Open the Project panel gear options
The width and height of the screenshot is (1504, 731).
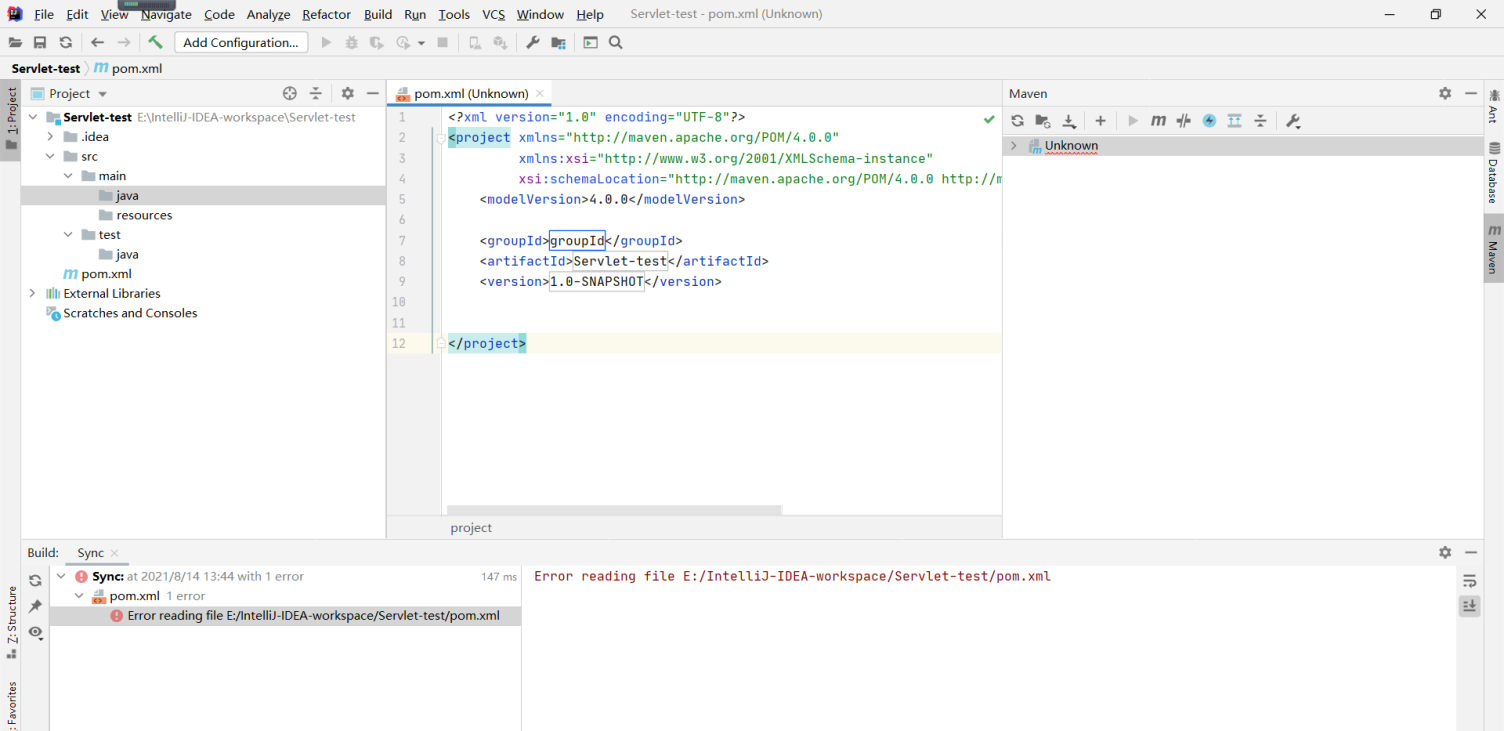pyautogui.click(x=347, y=93)
